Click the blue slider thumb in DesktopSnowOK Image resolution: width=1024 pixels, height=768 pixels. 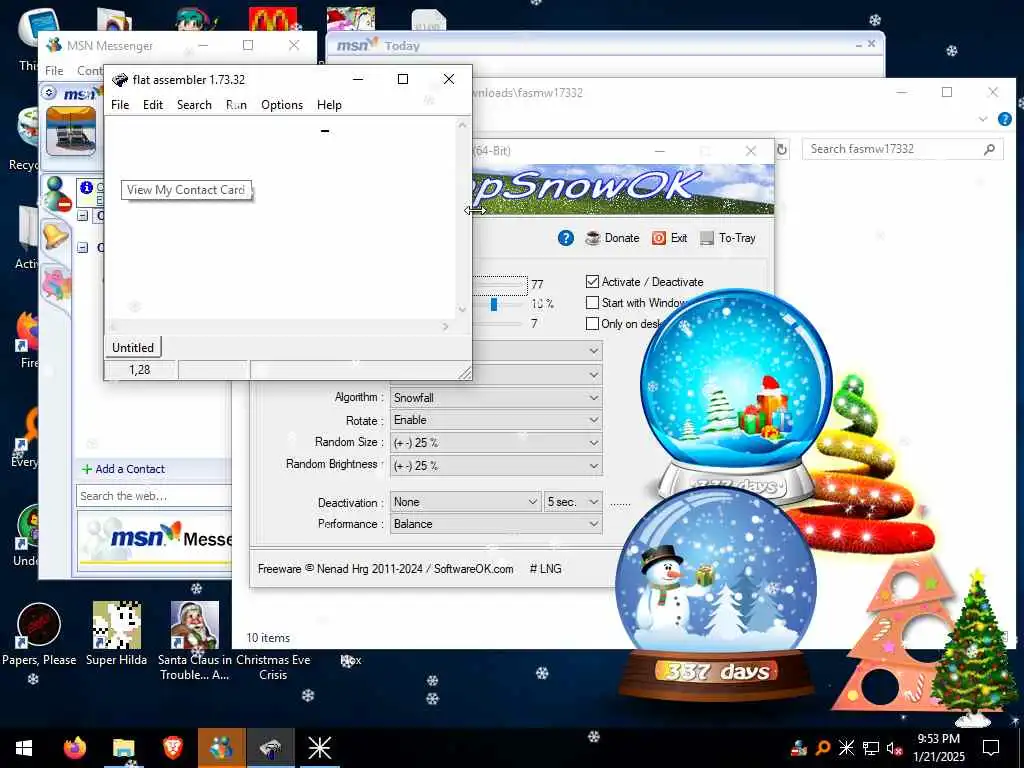tap(494, 304)
